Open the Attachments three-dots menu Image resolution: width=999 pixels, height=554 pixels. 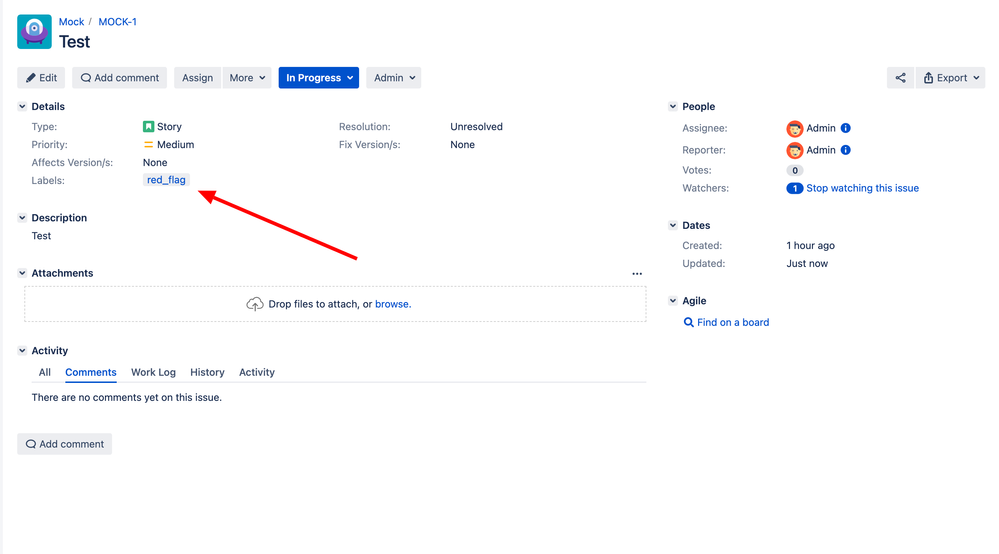[x=637, y=274]
